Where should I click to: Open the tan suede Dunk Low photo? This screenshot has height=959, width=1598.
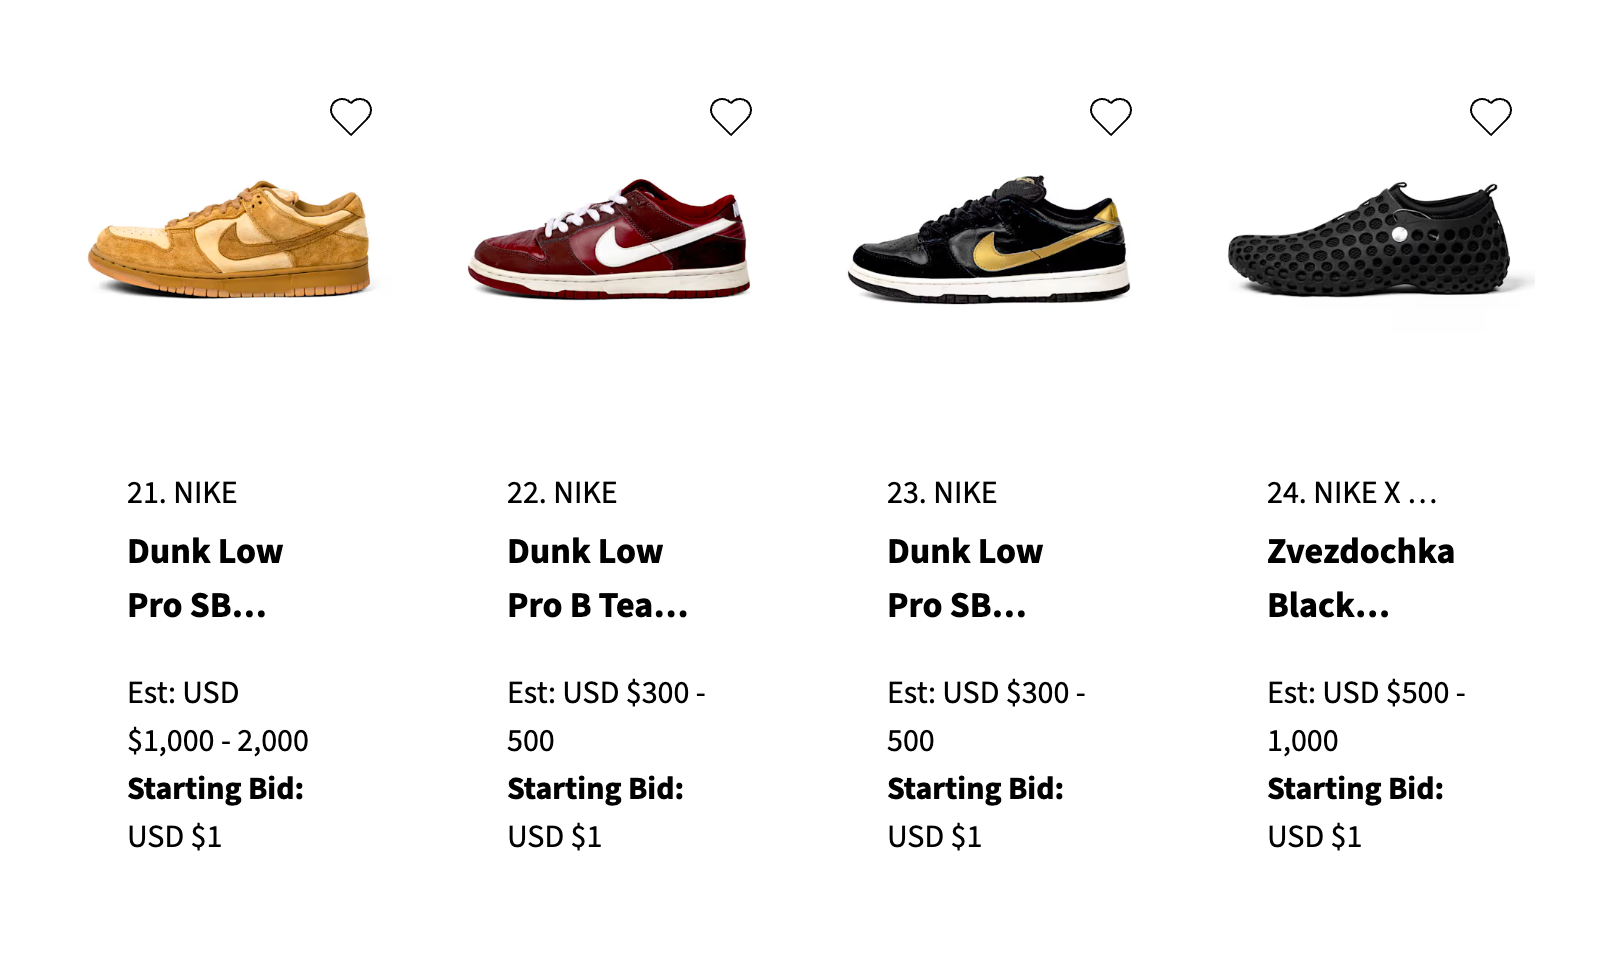pyautogui.click(x=229, y=241)
